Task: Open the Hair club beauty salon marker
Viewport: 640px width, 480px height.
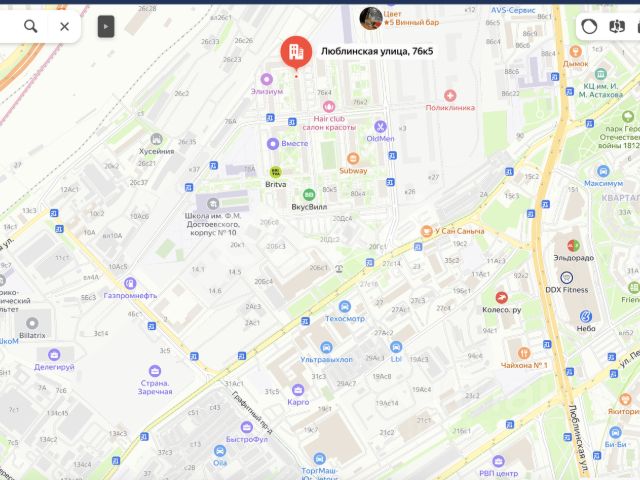Action: click(329, 107)
